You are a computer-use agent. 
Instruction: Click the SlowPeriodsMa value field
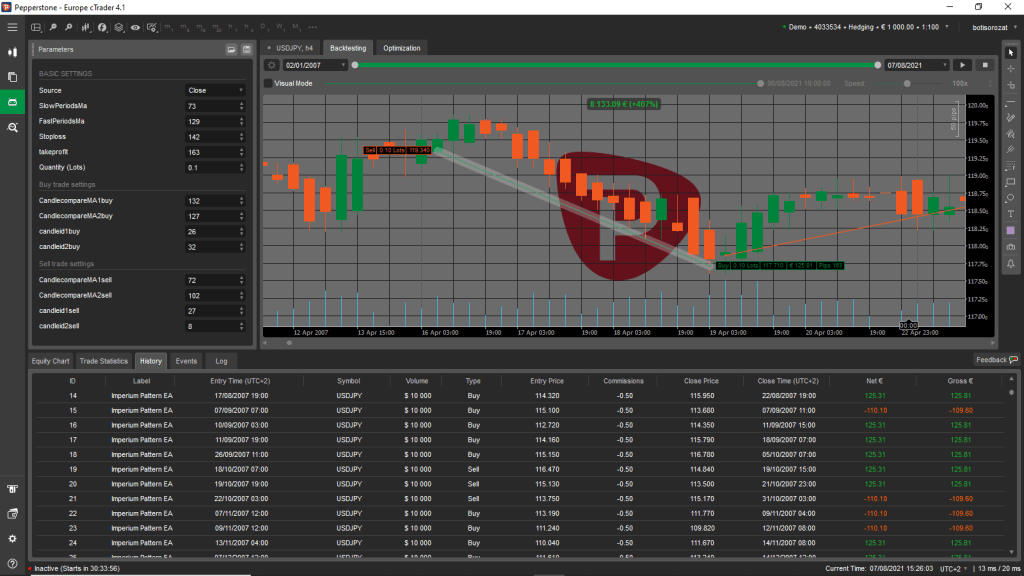[x=210, y=105]
